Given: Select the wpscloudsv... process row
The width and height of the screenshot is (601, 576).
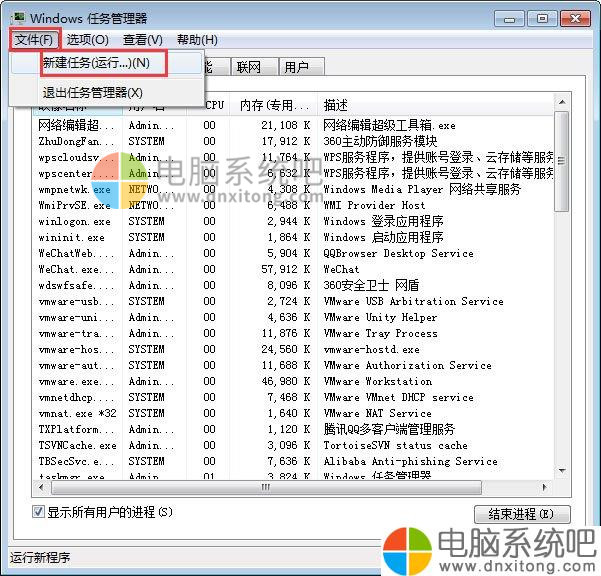Looking at the screenshot, I should 293,158.
